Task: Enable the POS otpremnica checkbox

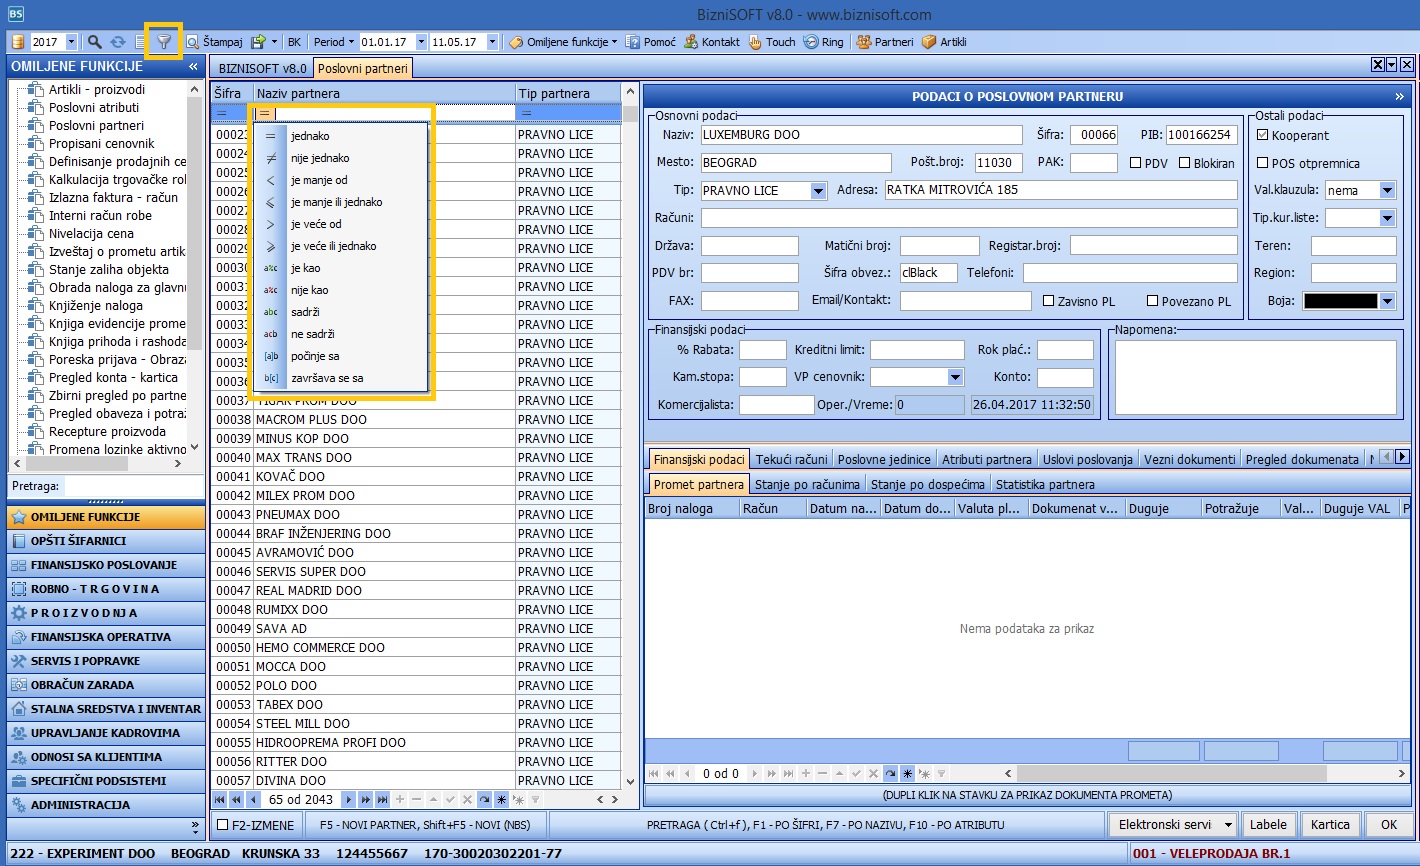Action: 1263,163
